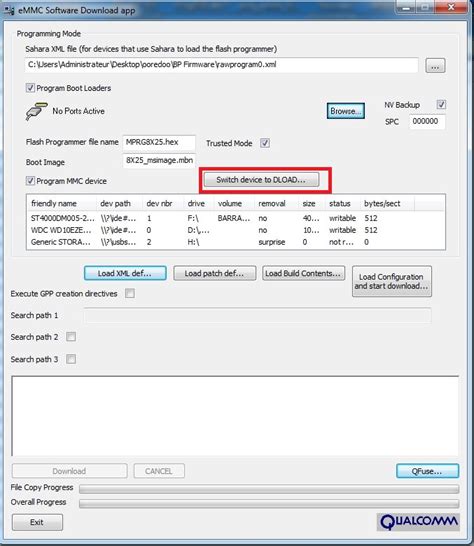Toggle Program Boot Loaders checkbox

(x=30, y=88)
